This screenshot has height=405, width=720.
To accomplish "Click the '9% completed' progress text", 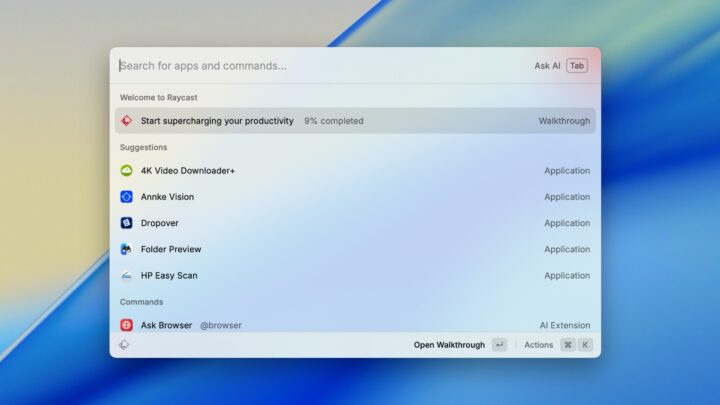I will 334,121.
